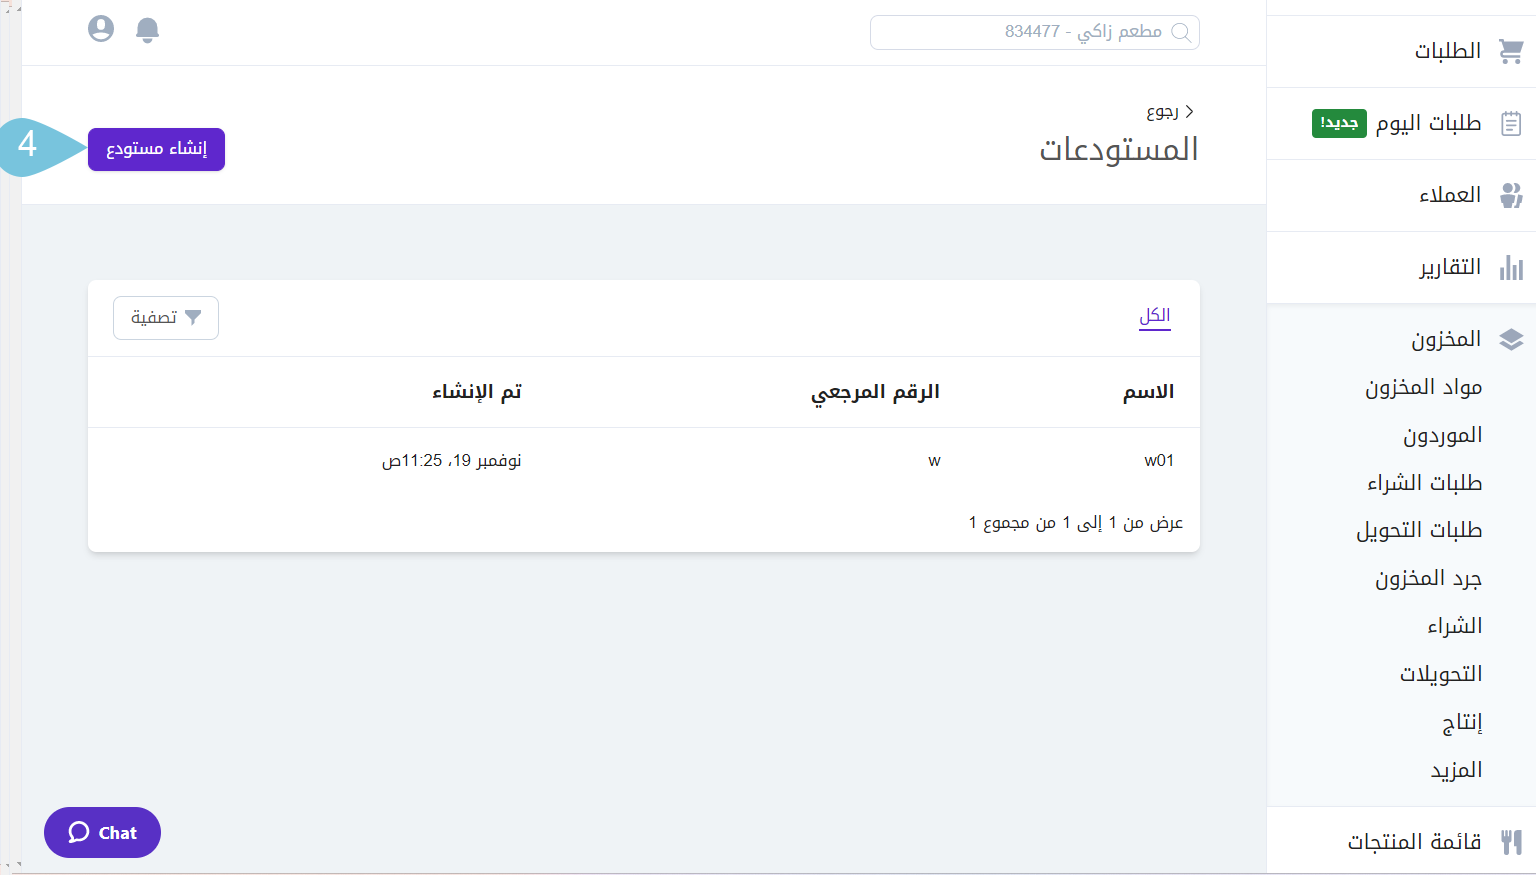
Task: Open الموردون suppliers menu item
Action: pyautogui.click(x=1442, y=435)
